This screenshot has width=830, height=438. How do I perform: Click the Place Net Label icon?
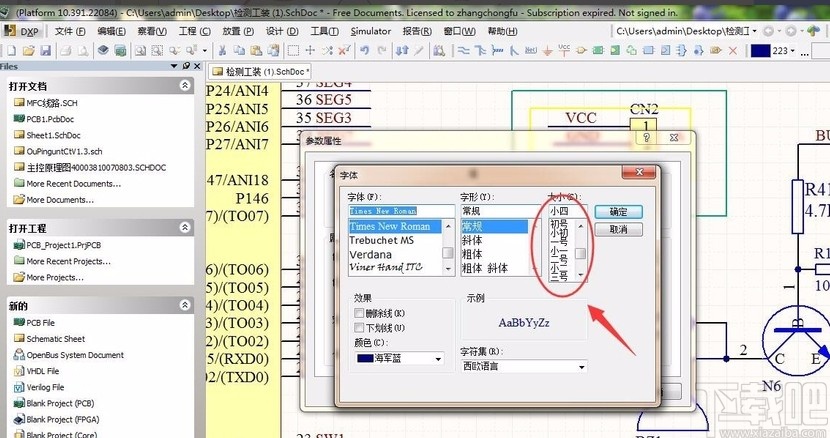pyautogui.click(x=531, y=51)
